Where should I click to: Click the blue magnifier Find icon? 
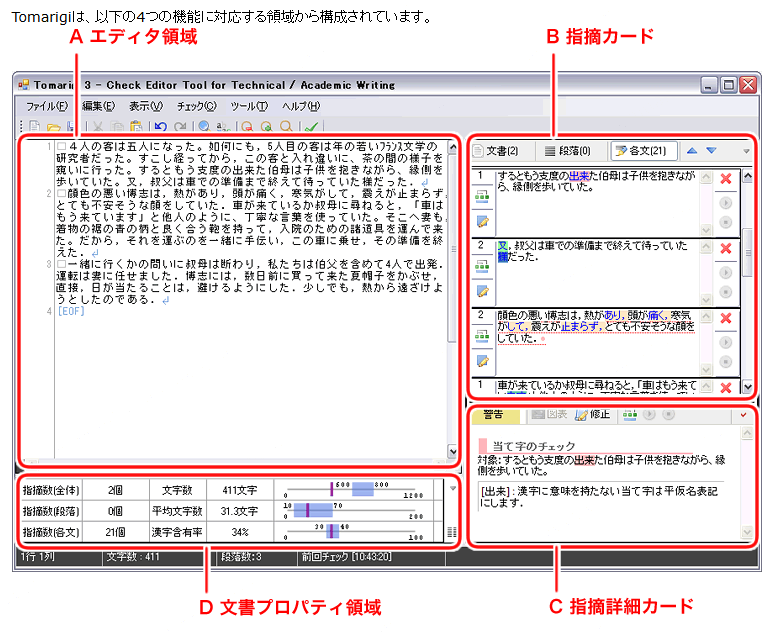[204, 126]
